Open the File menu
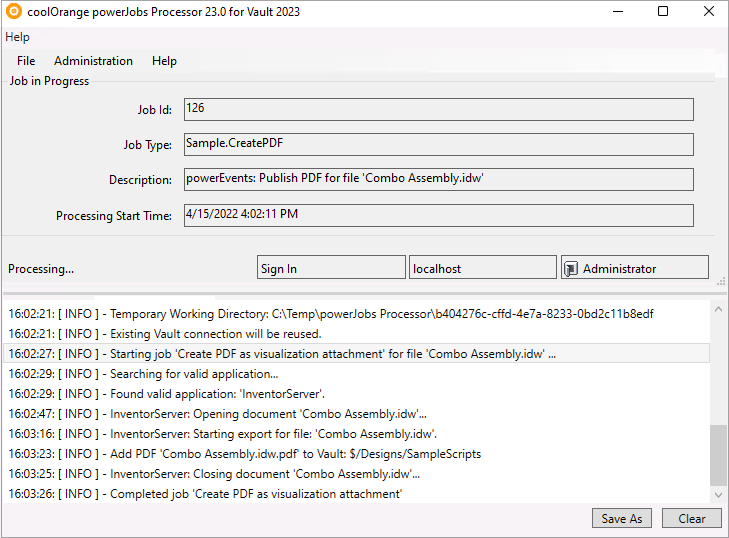This screenshot has width=729, height=538. pos(26,61)
